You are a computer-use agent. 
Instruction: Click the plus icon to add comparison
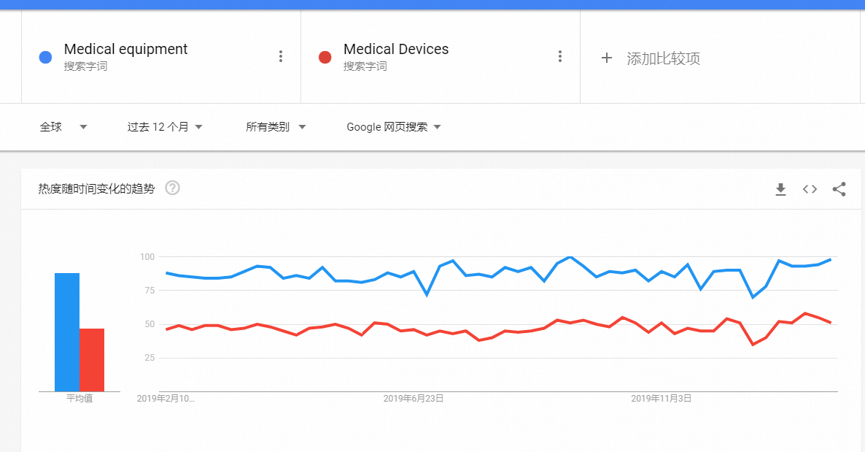pos(606,58)
